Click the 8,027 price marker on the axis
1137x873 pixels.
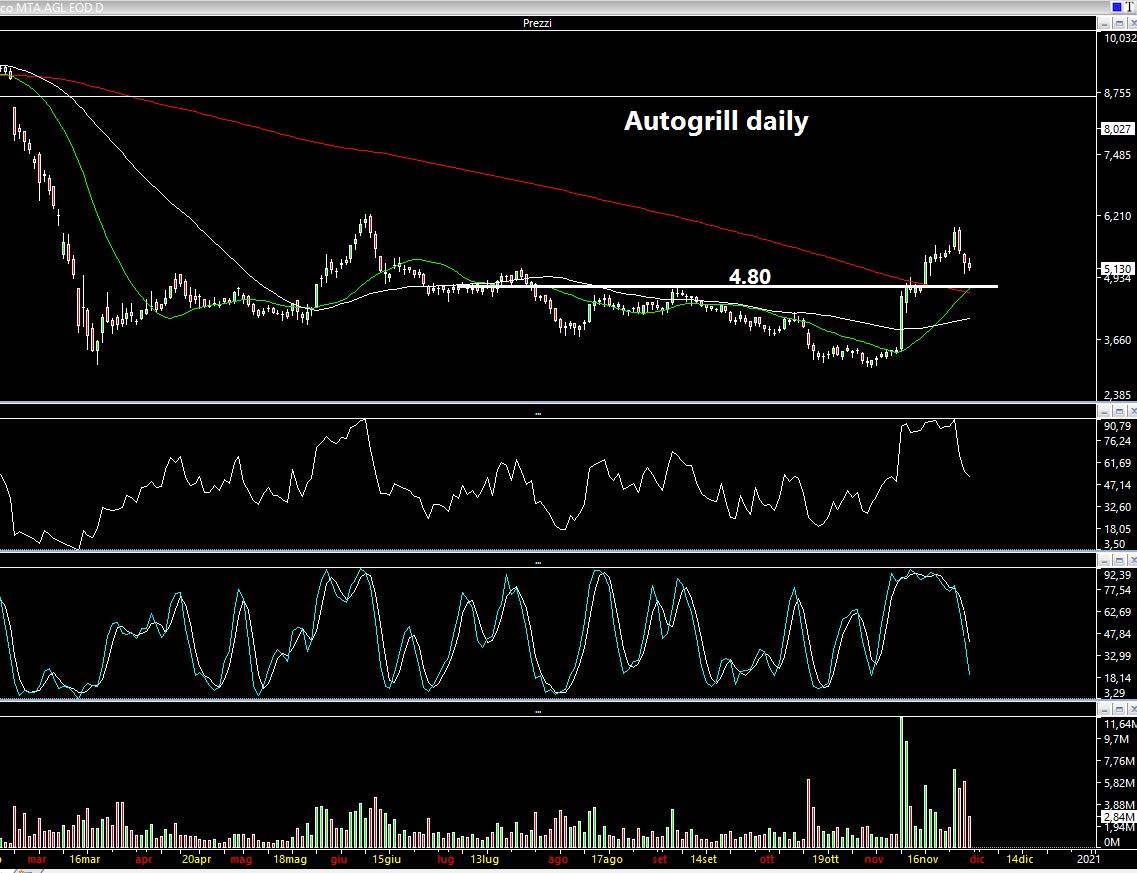[x=1117, y=129]
